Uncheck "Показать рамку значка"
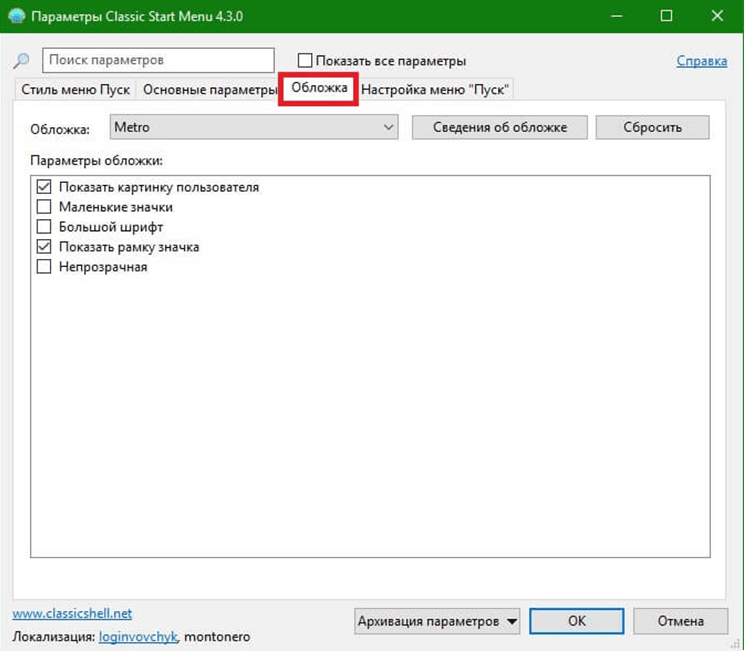744x651 pixels. 44,247
